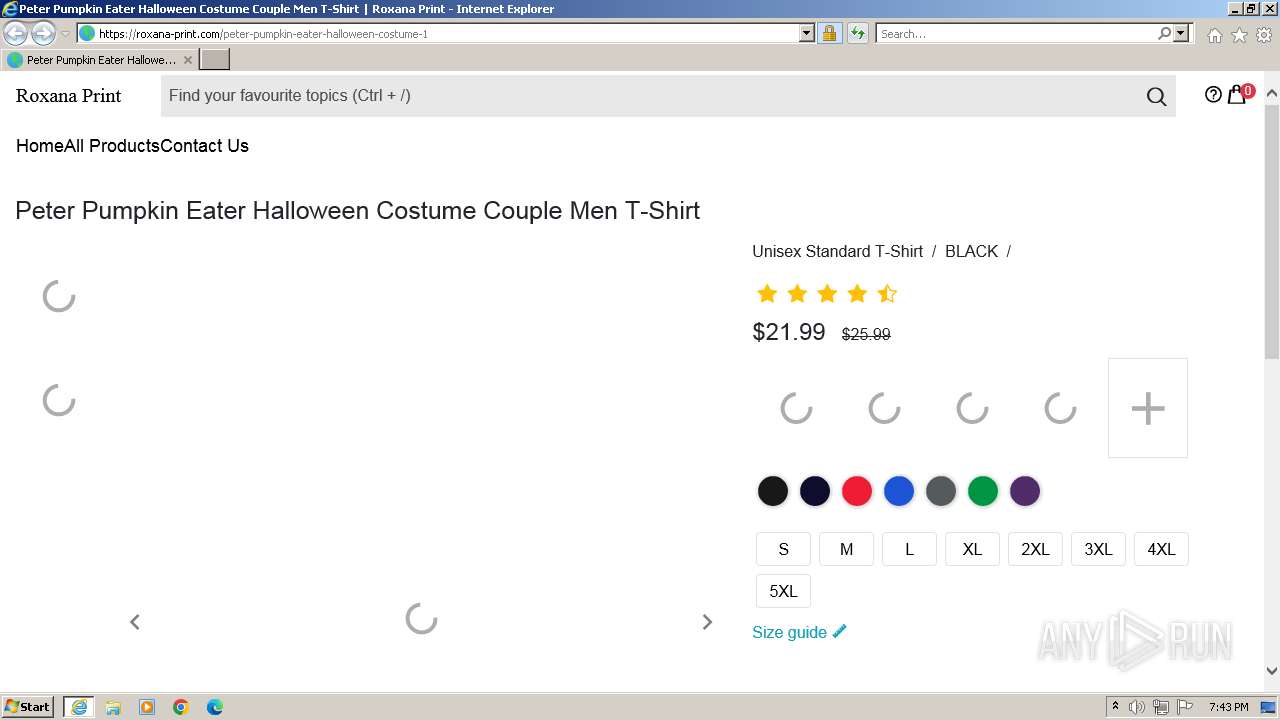Click the Roxana Print logo link
Screen dimensions: 1280x720
(x=68, y=96)
